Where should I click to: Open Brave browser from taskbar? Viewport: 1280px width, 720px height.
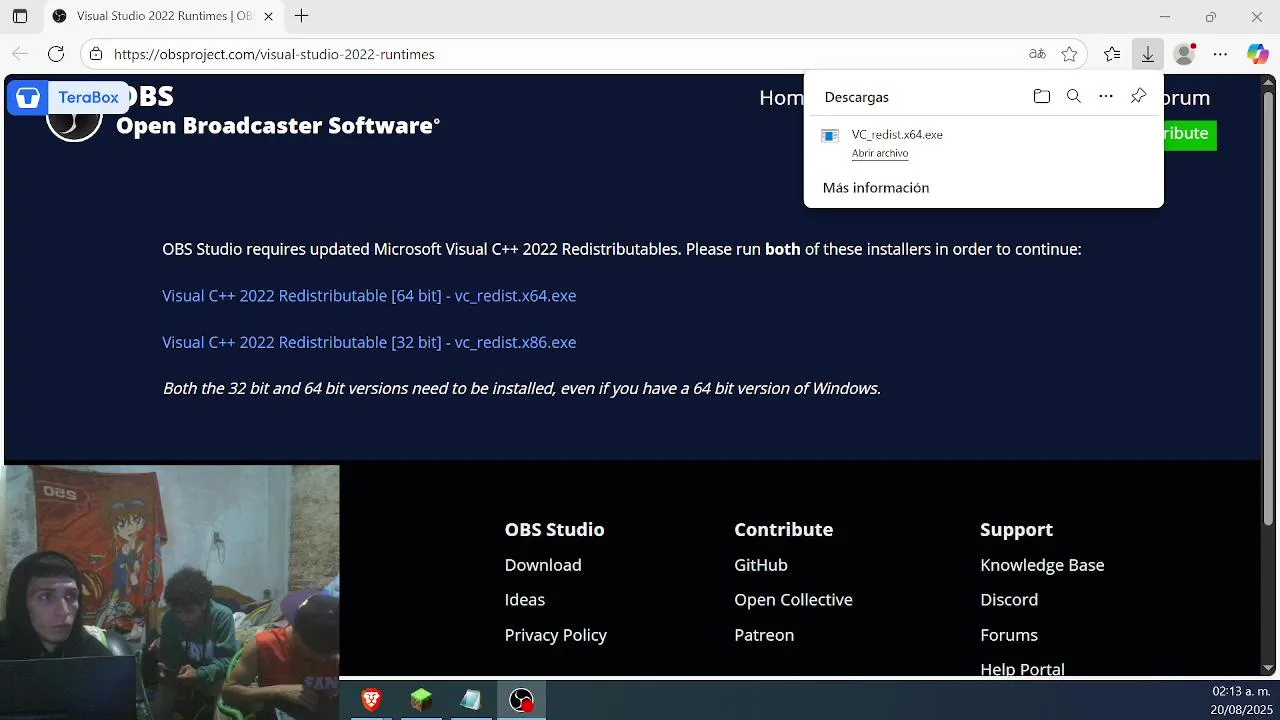coord(371,700)
